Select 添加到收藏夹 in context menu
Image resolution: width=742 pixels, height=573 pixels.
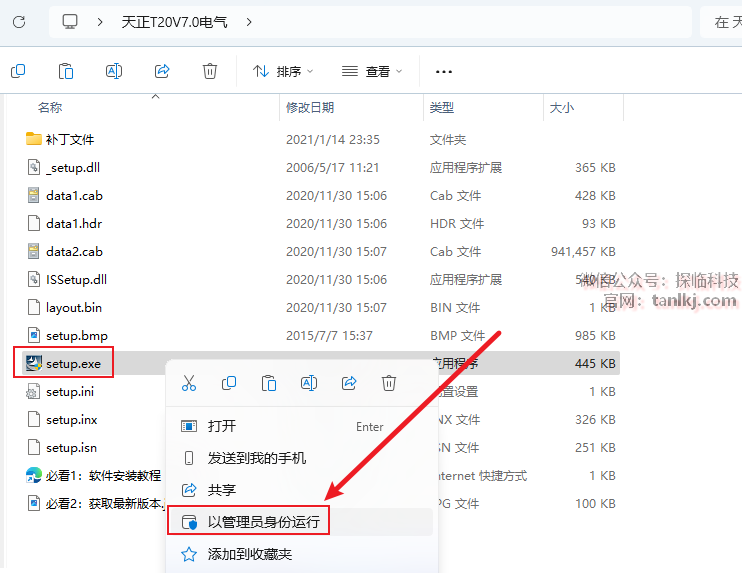[250, 553]
